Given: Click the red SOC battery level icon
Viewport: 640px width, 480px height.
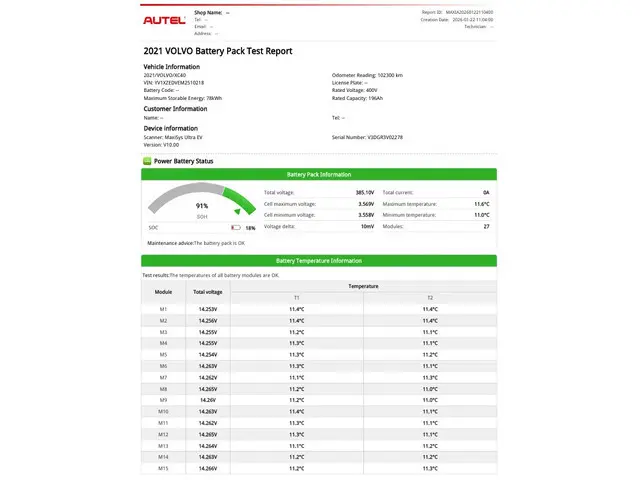Looking at the screenshot, I should [236, 227].
